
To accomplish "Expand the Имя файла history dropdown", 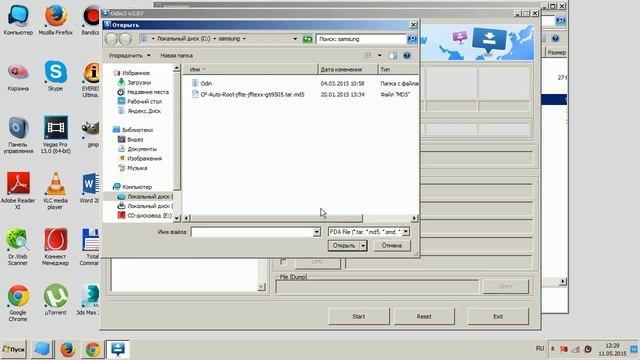I will click(317, 232).
